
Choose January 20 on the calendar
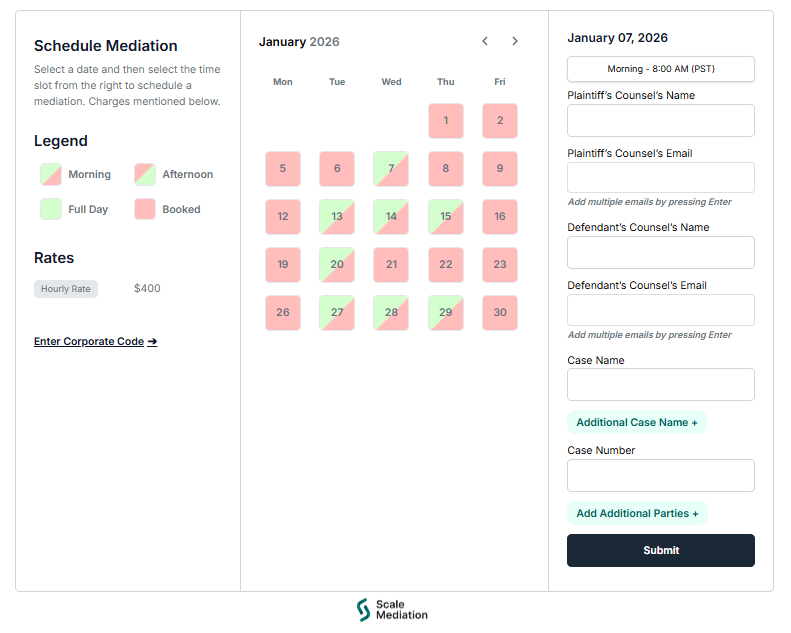pos(337,265)
